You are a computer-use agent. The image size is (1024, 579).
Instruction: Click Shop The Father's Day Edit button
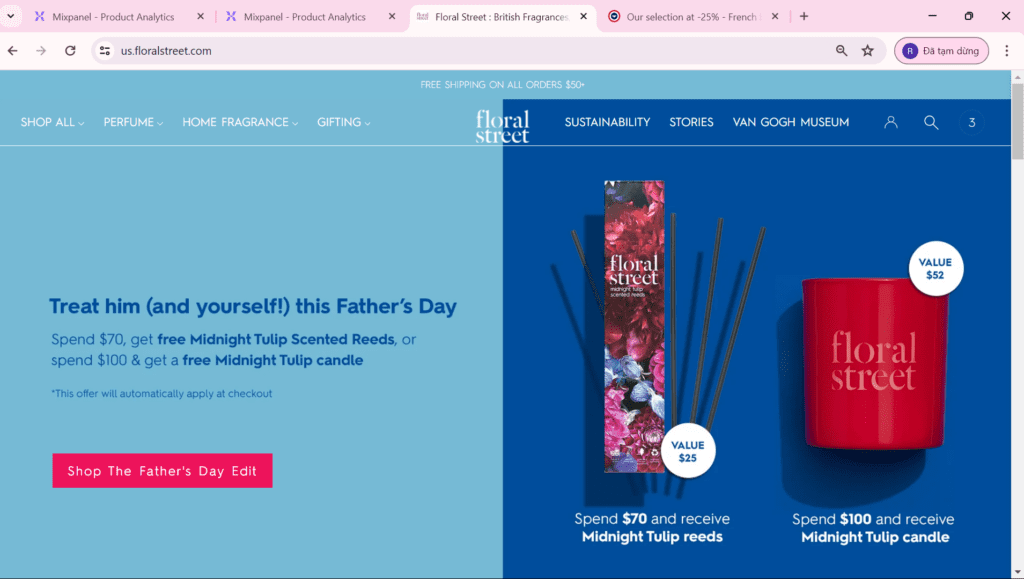click(162, 471)
